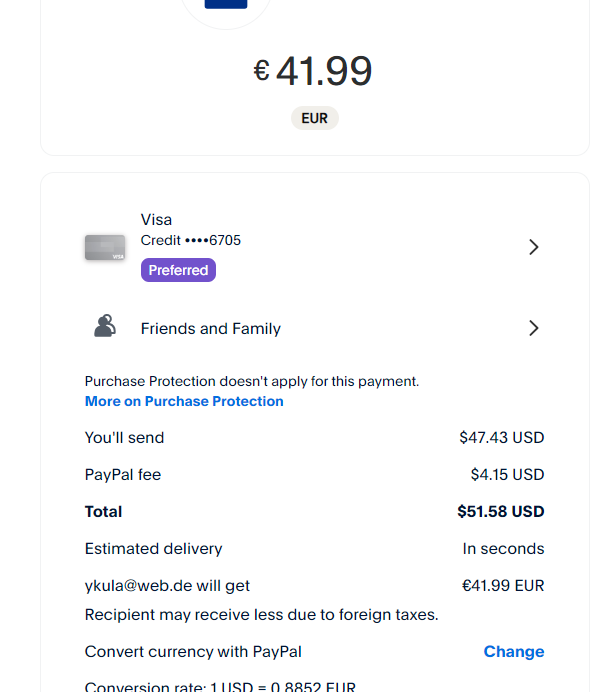Select the Visa payment method name

pyautogui.click(x=156, y=219)
